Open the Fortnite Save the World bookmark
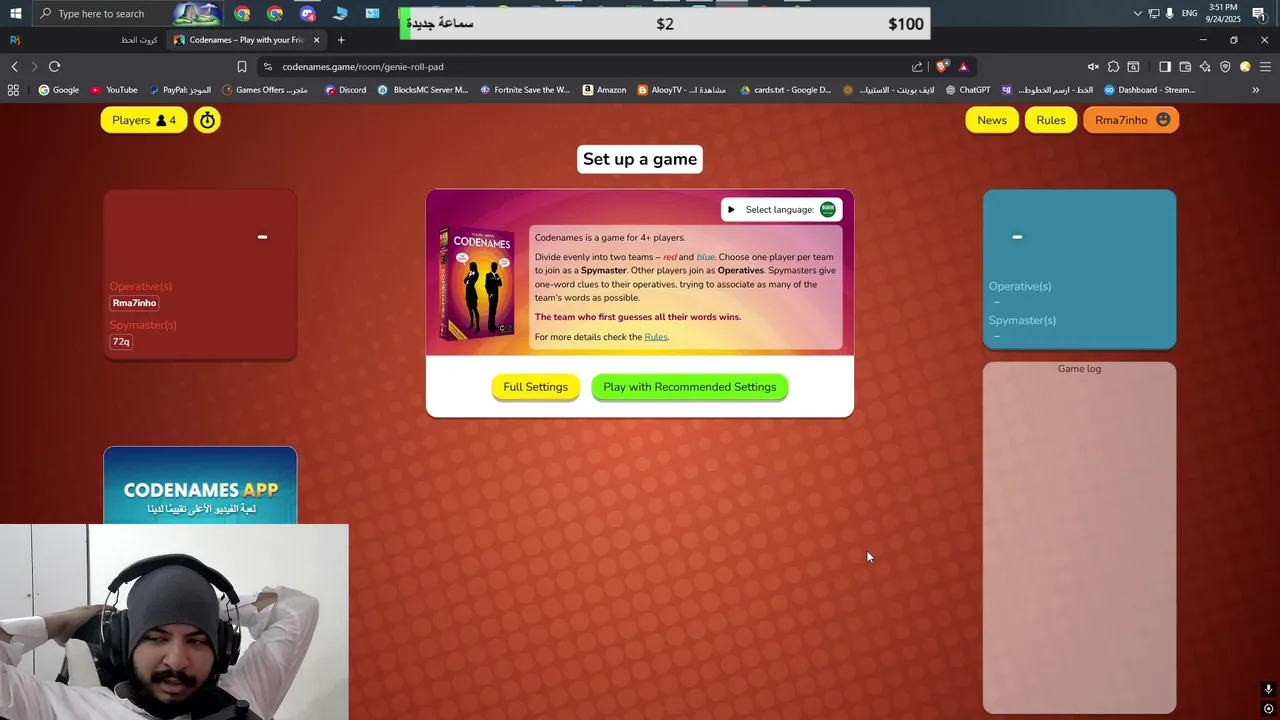1280x720 pixels. [x=524, y=90]
